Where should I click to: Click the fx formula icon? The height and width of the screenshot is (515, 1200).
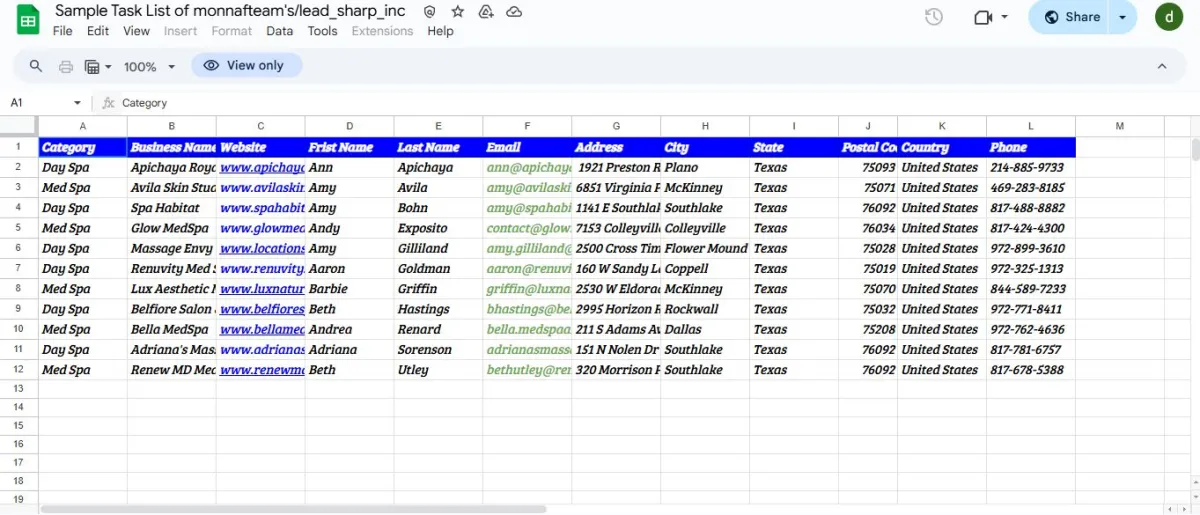tap(108, 103)
